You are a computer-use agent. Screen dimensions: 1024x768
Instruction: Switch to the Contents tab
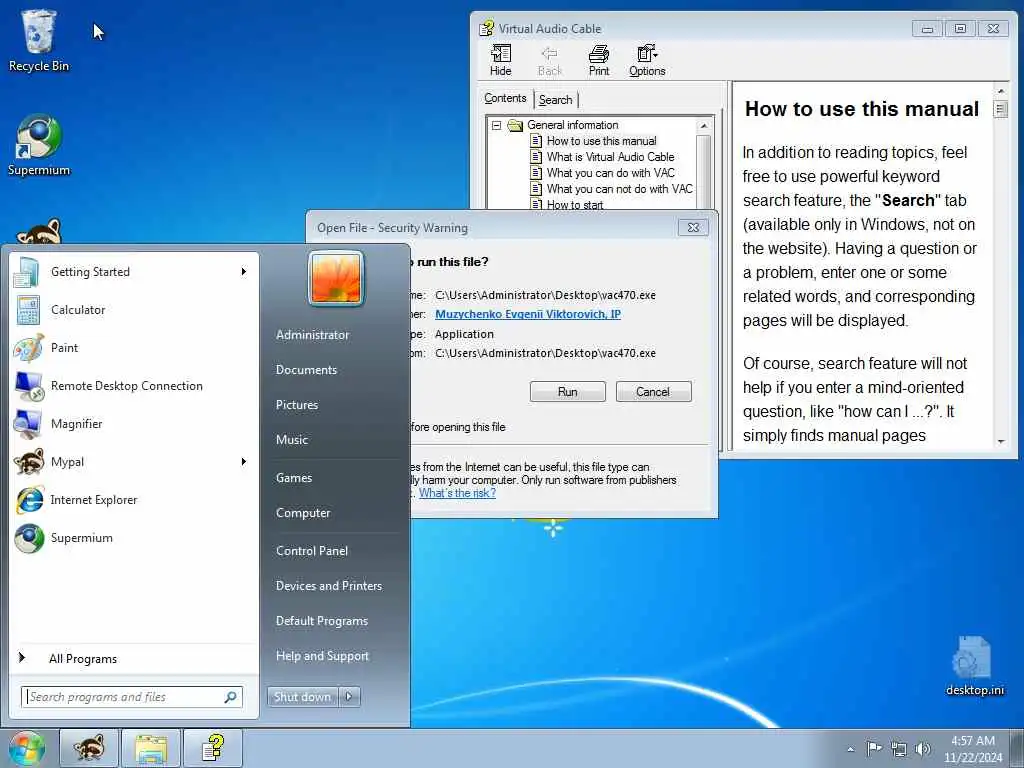505,98
